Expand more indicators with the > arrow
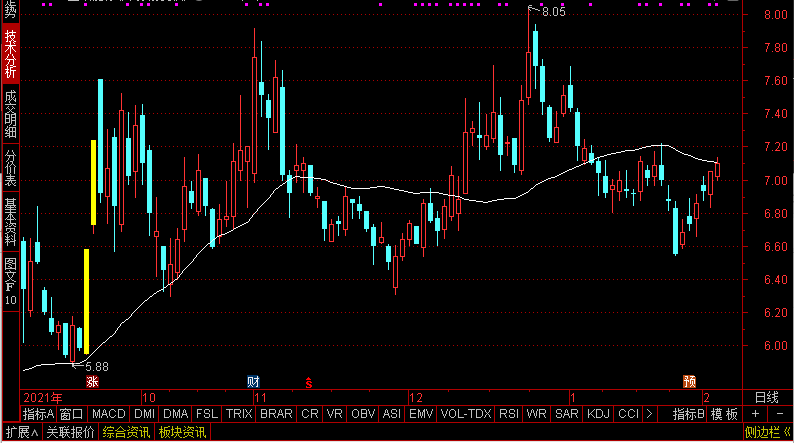The height and width of the screenshot is (443, 794). (650, 414)
